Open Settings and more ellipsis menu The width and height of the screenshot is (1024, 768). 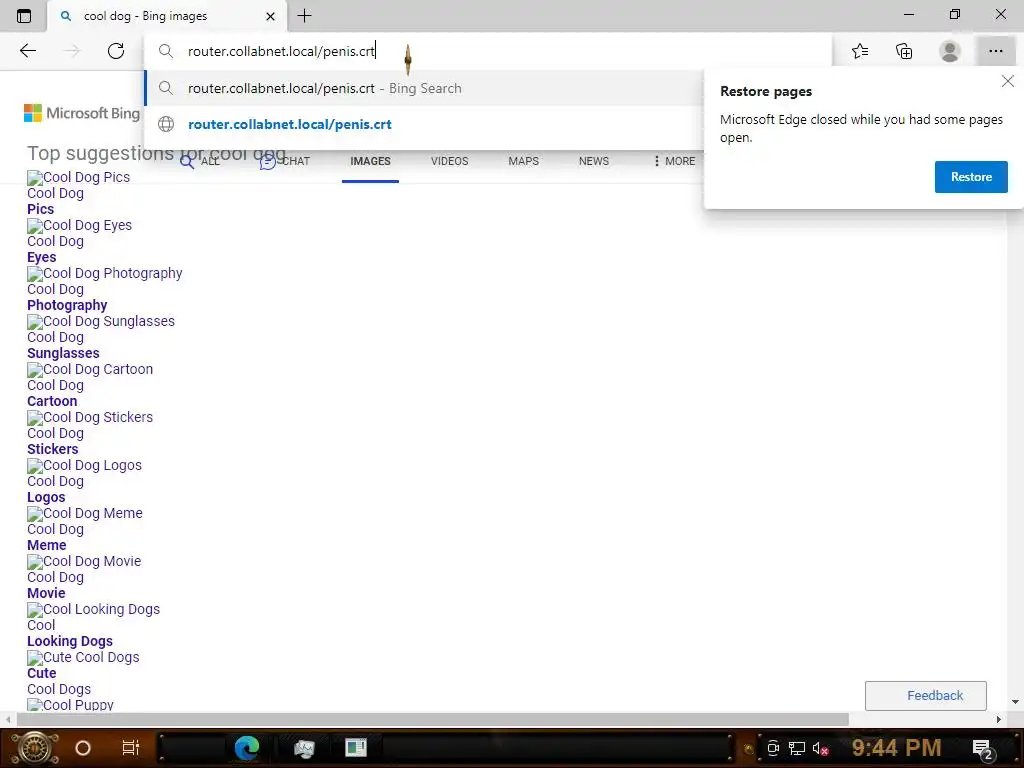(x=995, y=51)
